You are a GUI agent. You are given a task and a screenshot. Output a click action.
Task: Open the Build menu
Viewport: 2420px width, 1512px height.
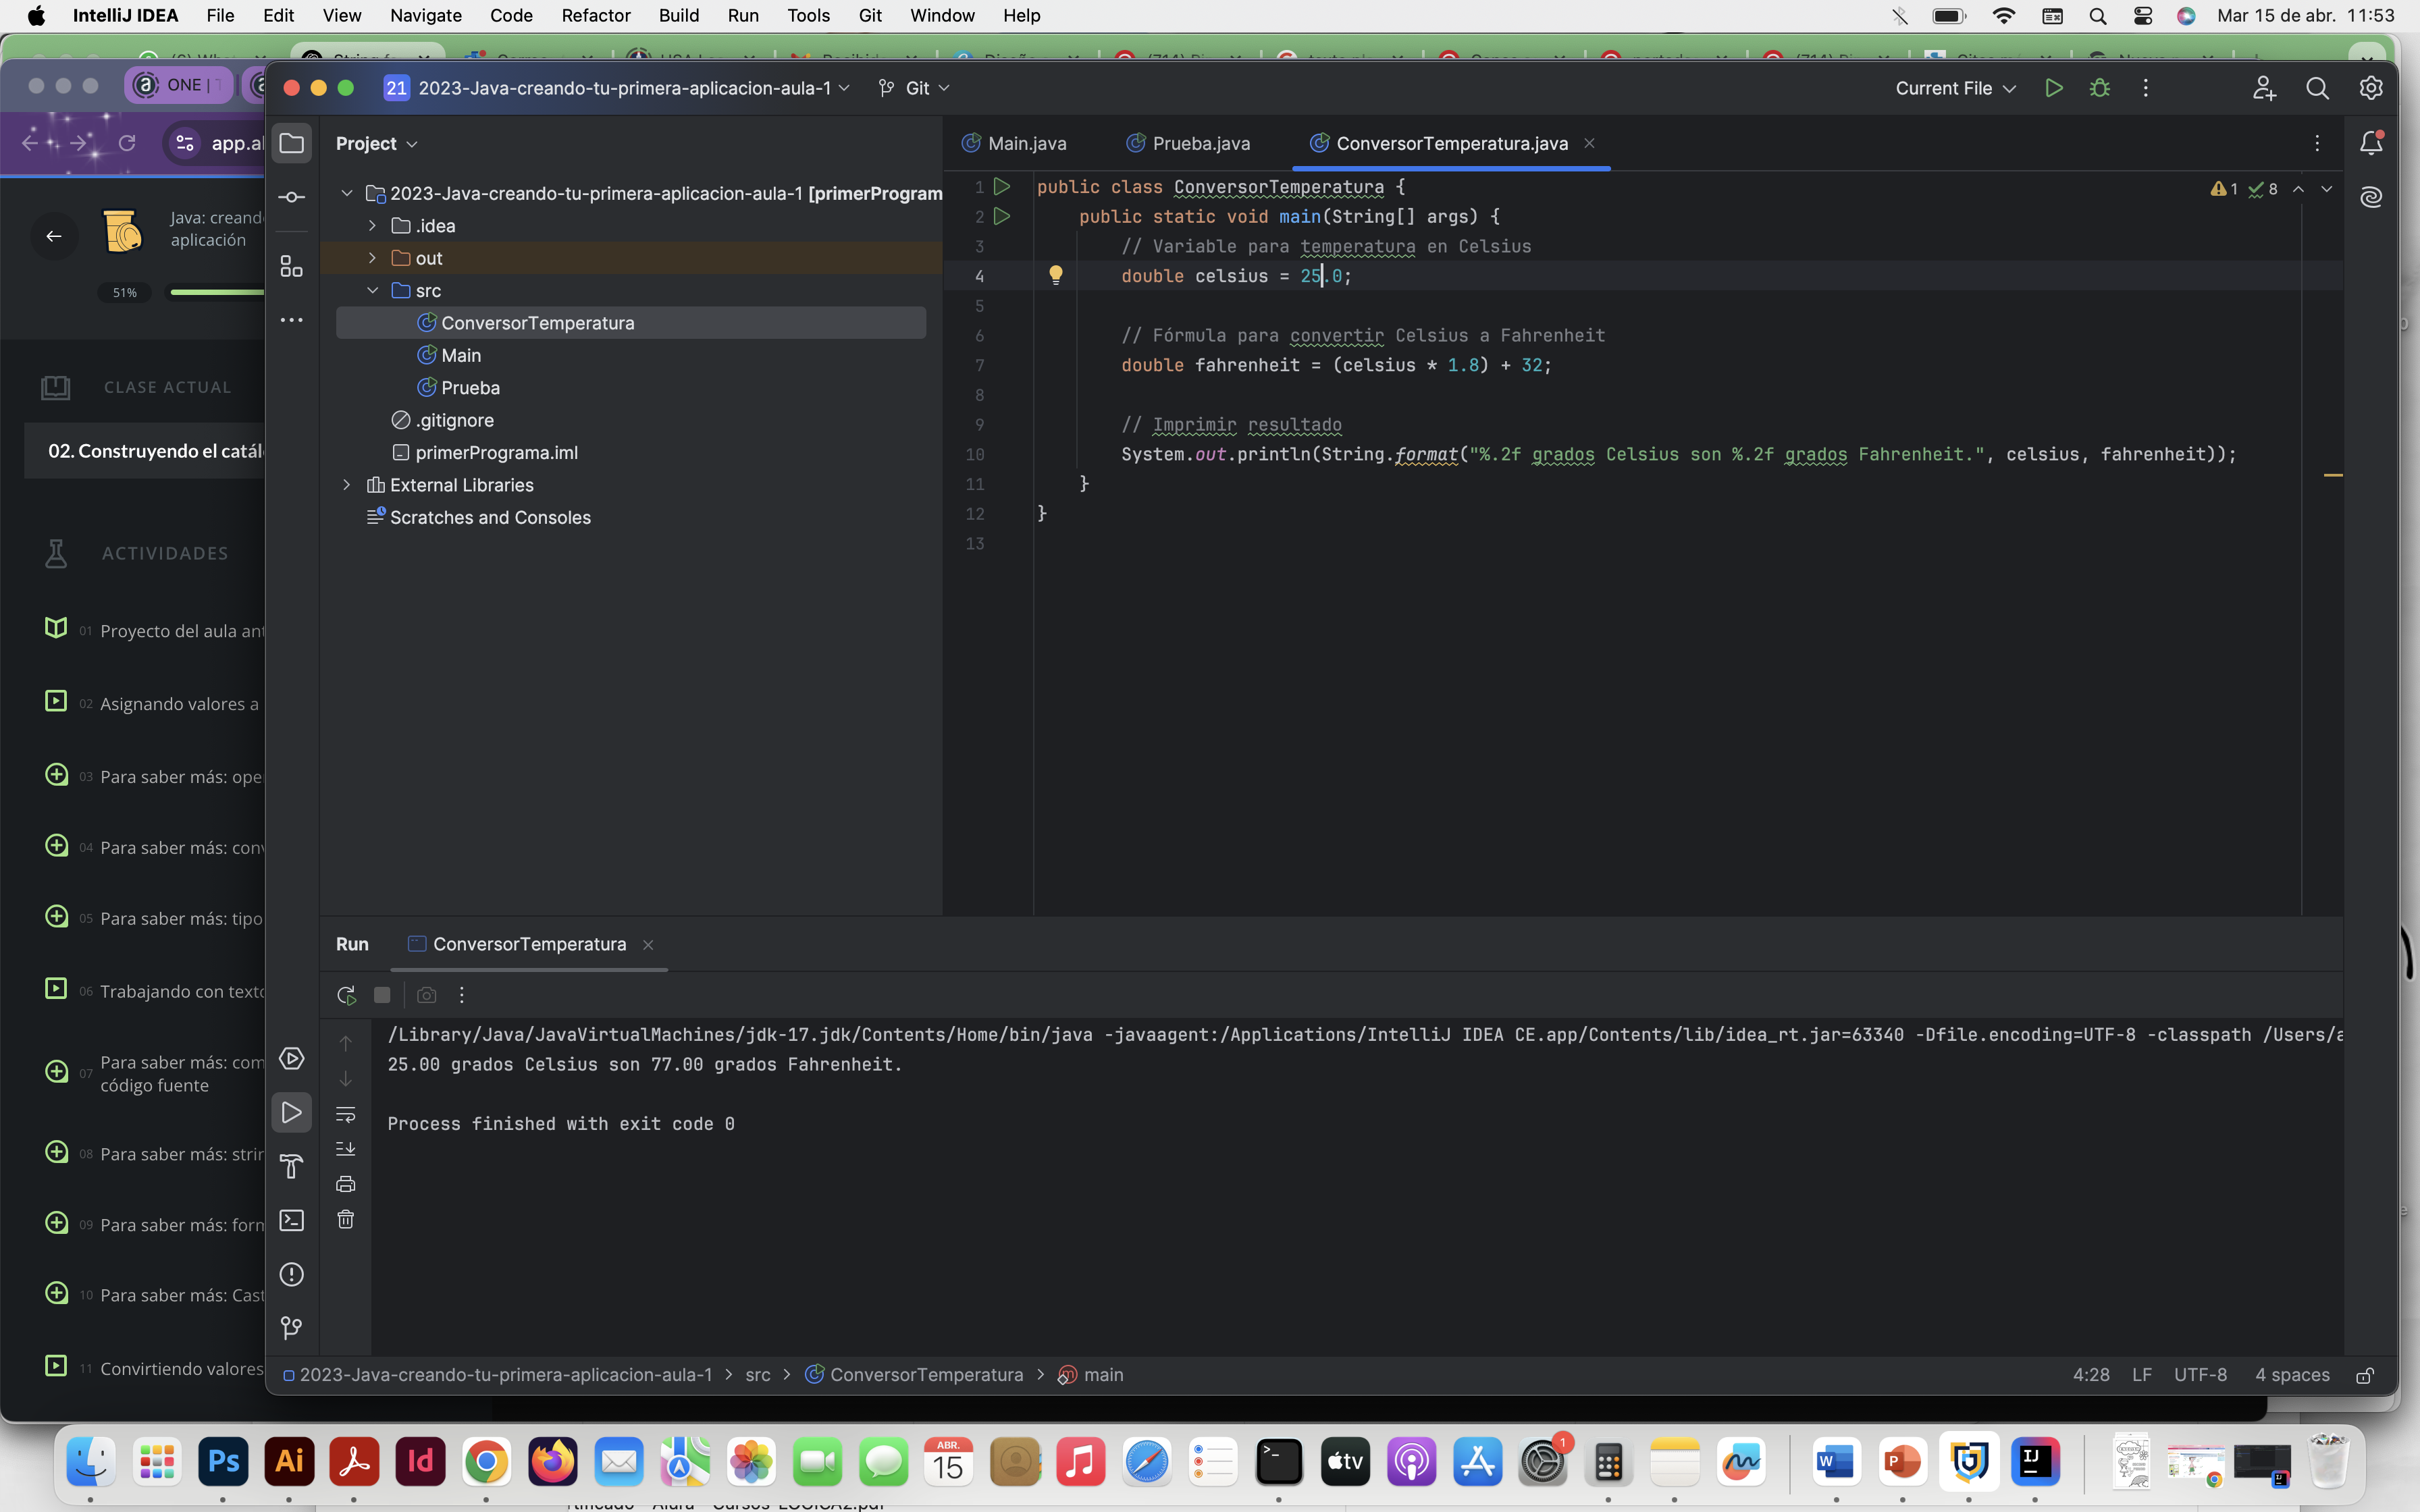point(679,15)
